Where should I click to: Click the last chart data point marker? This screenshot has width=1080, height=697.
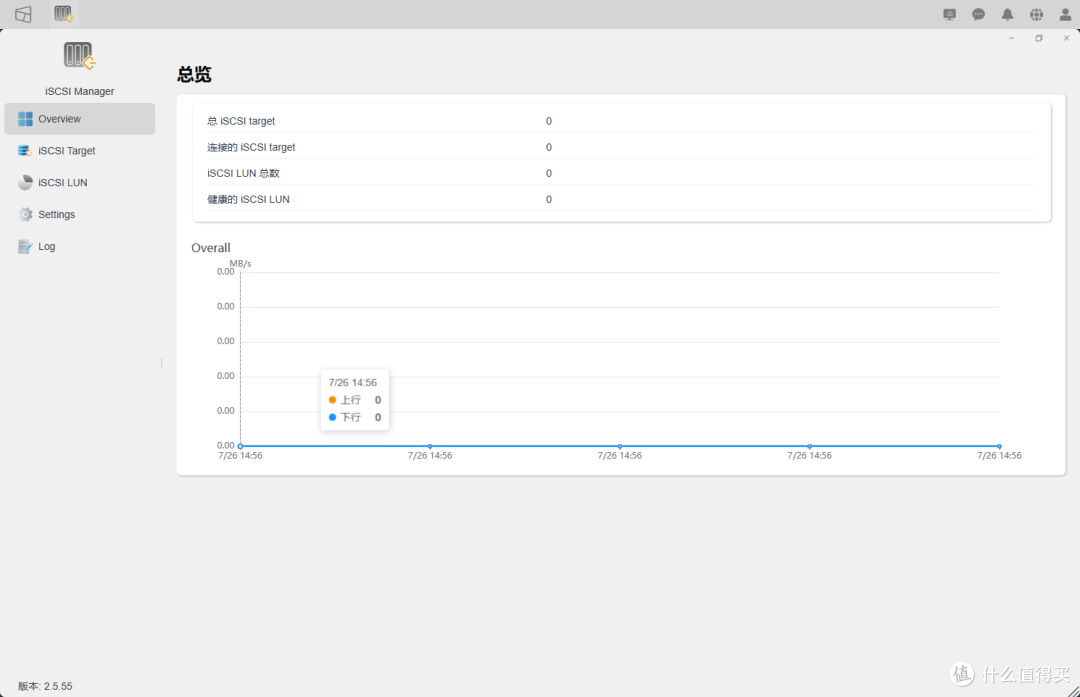coord(999,446)
